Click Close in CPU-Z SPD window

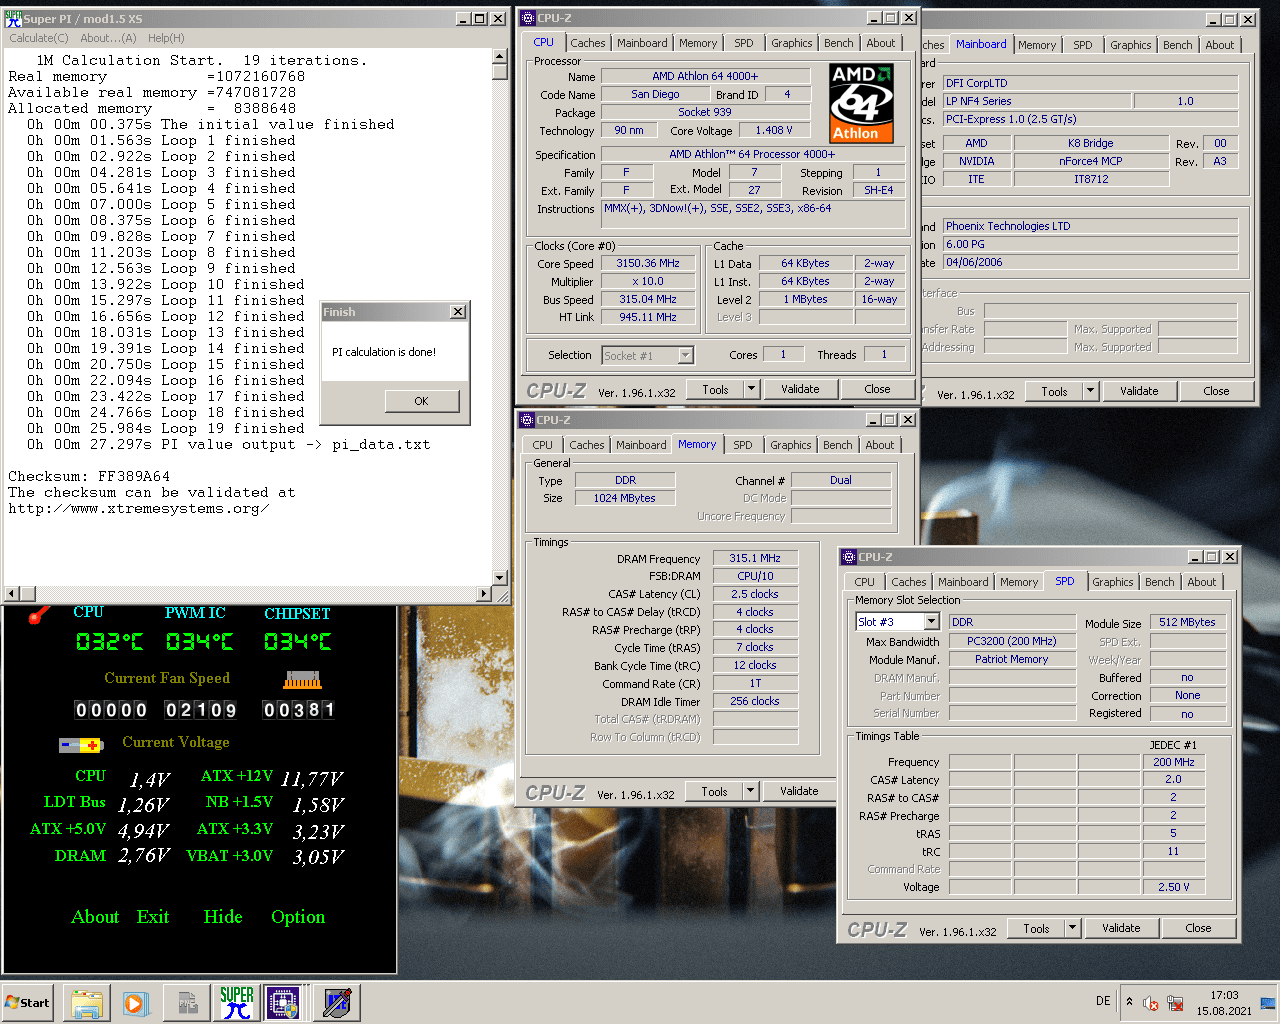[x=1198, y=928]
